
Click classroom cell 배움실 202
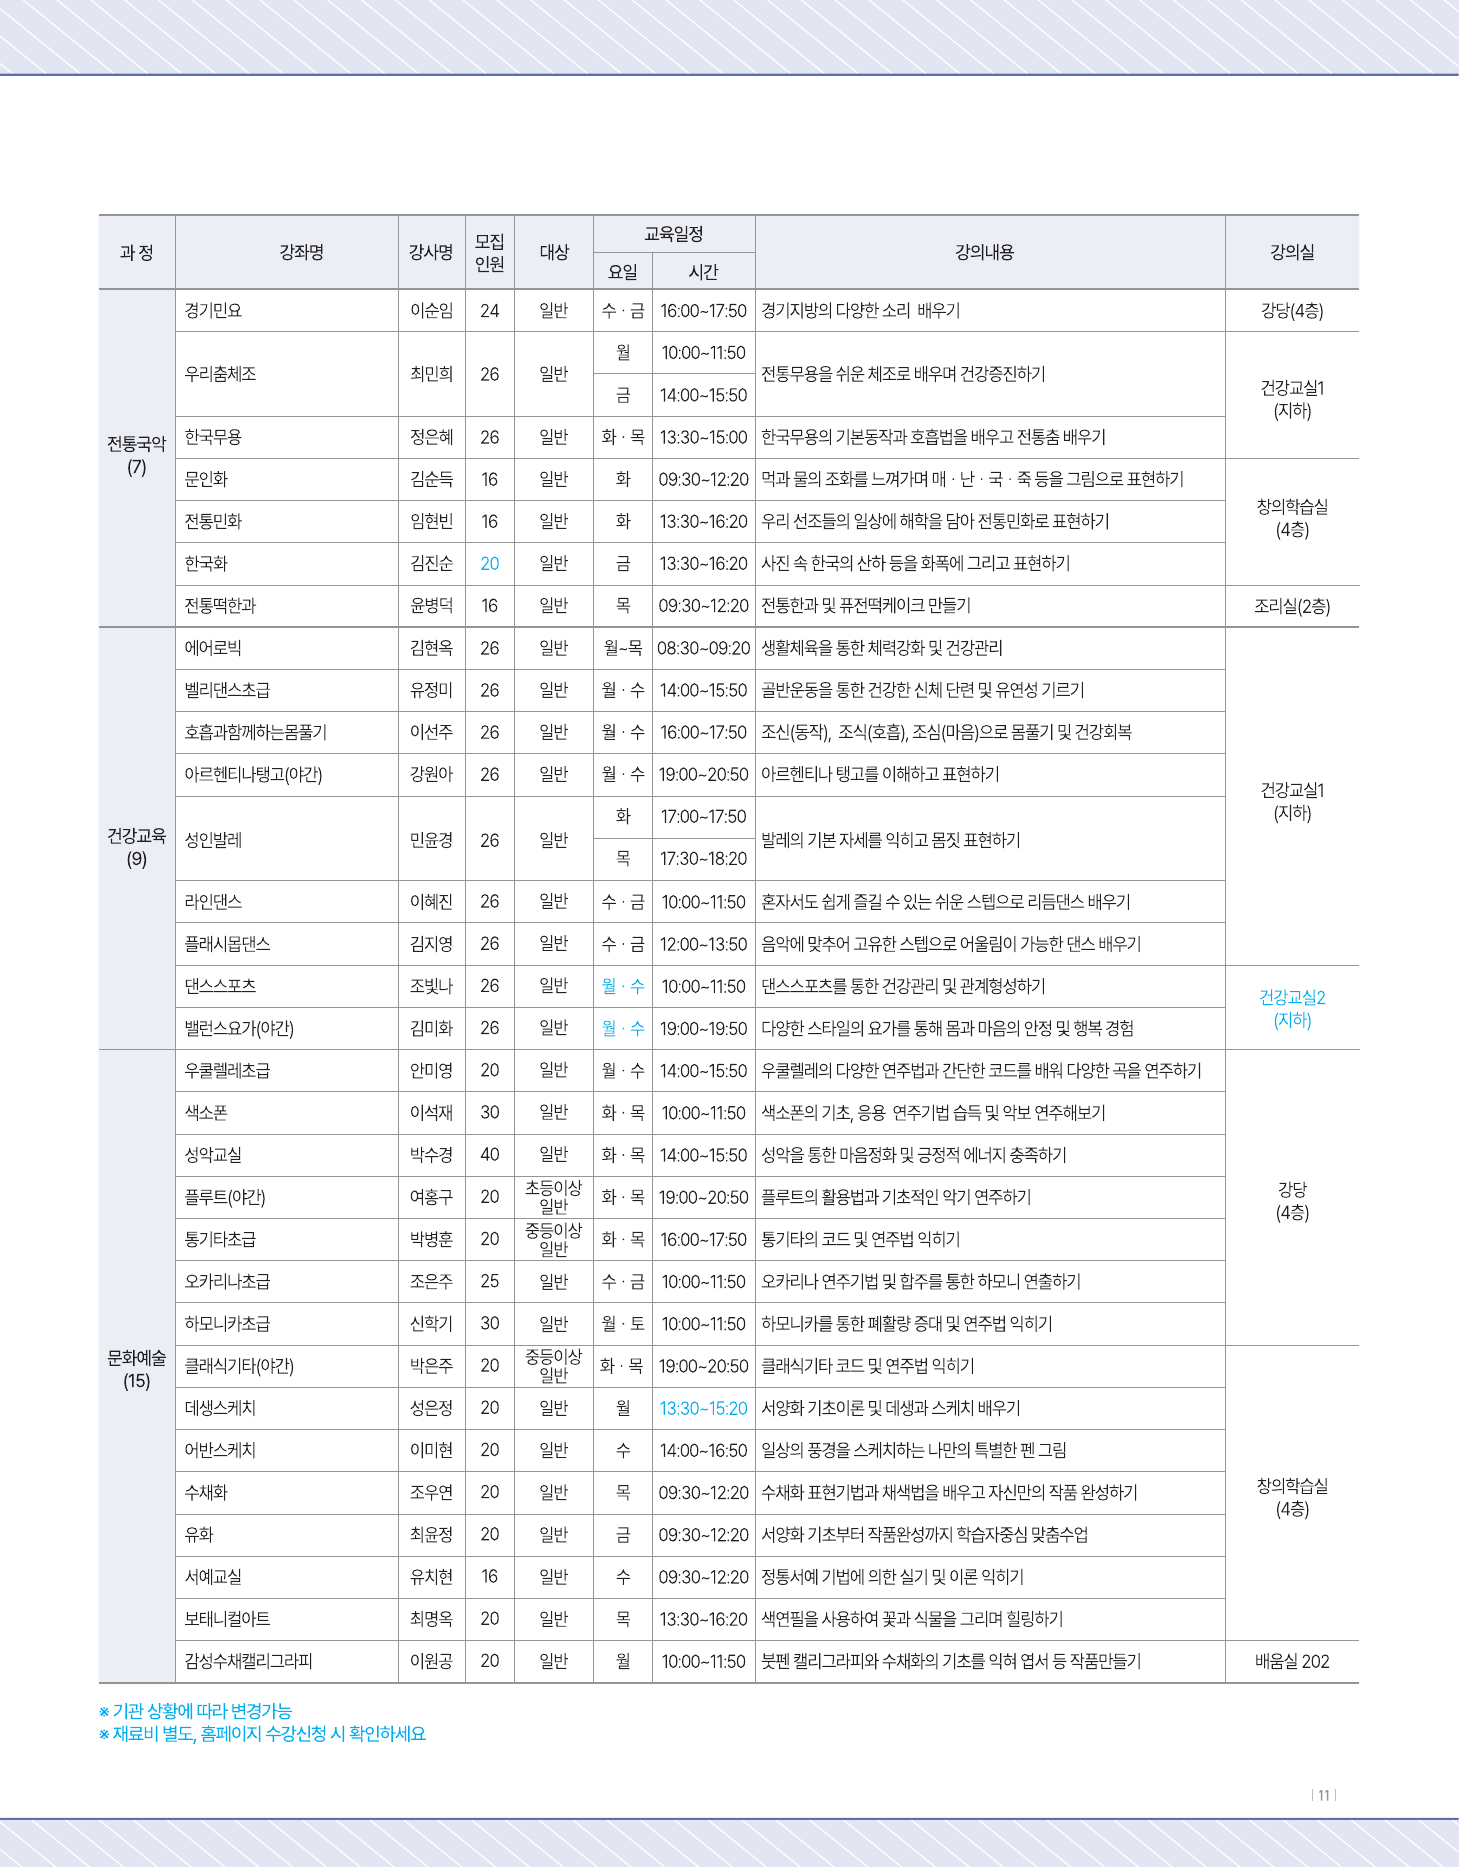1292,1661
